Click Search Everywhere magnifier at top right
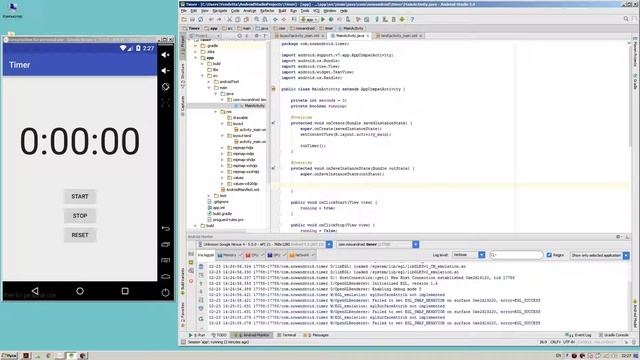Image resolution: width=640 pixels, height=360 pixels. click(x=626, y=19)
